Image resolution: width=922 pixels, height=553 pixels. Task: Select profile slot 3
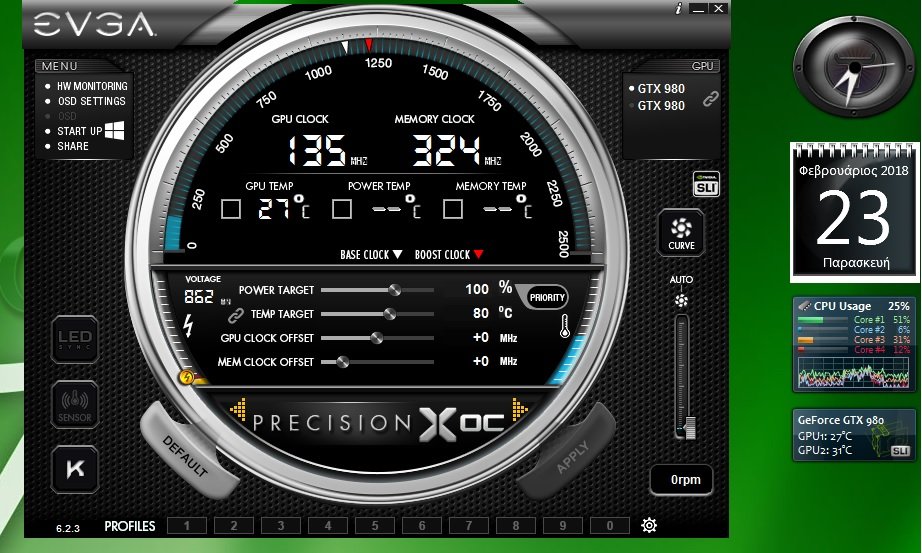click(280, 525)
